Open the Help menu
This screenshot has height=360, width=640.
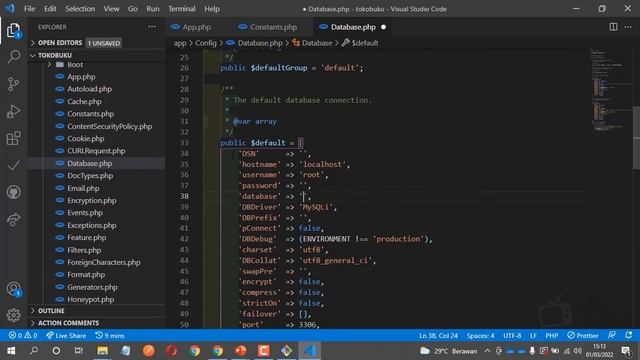[212, 9]
